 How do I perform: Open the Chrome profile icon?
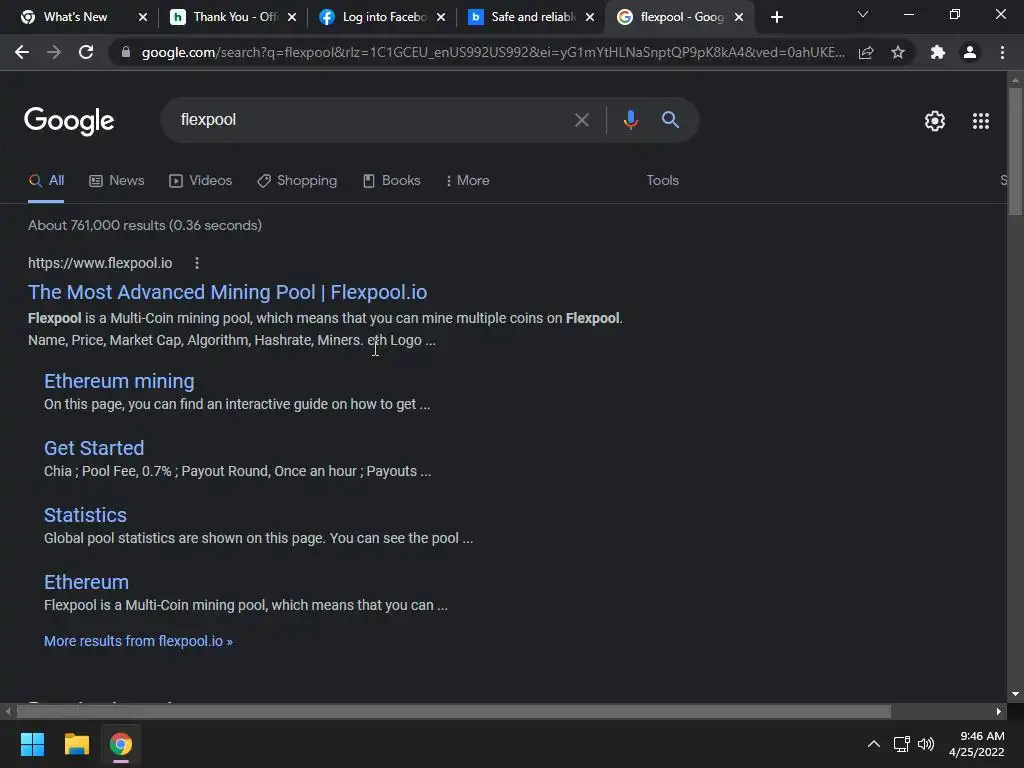coord(970,52)
